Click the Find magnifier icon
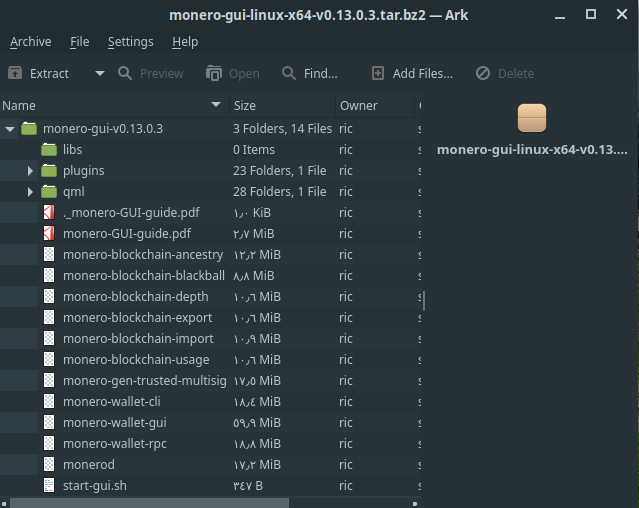The width and height of the screenshot is (639, 508). pos(289,73)
